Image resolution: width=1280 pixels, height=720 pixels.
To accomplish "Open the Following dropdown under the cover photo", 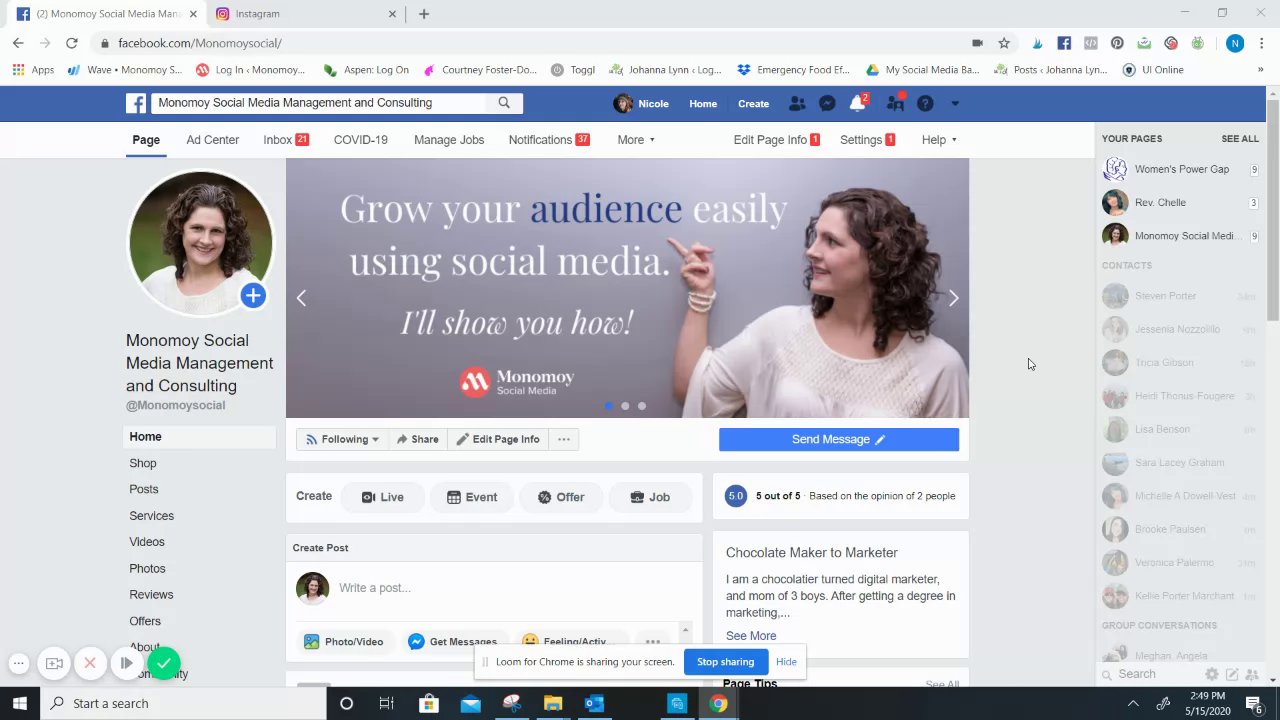I will (x=342, y=439).
